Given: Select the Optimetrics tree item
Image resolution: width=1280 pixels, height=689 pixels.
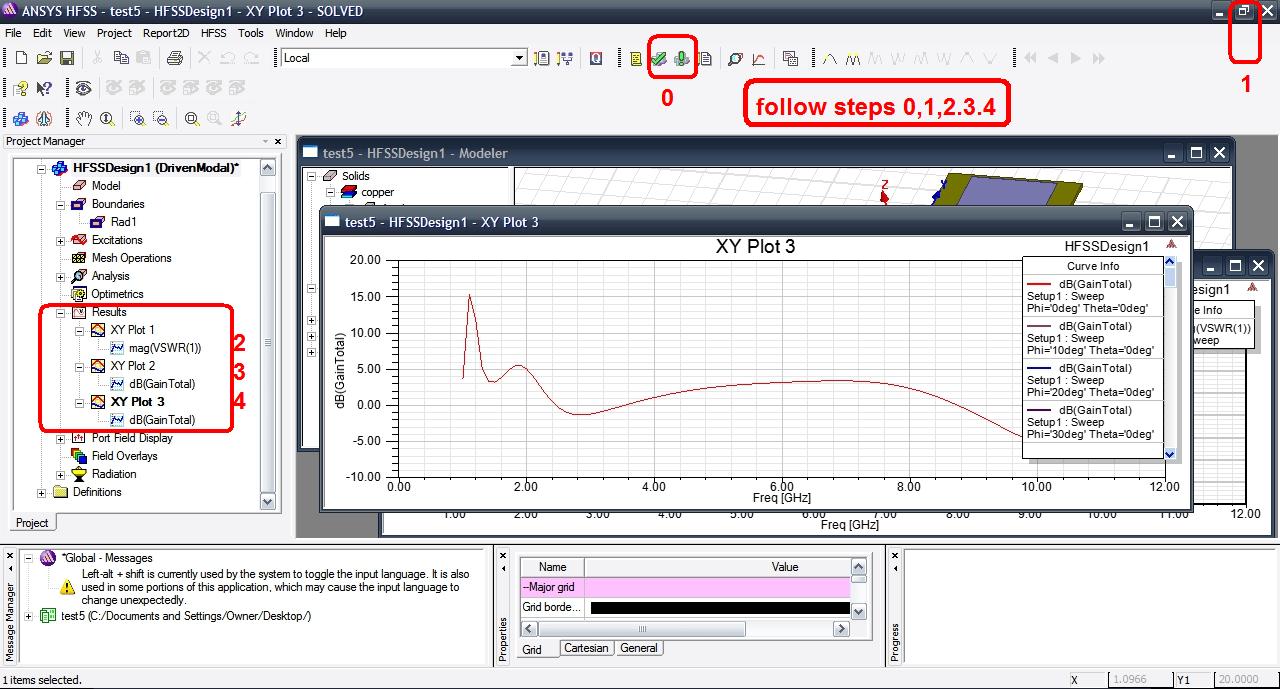Looking at the screenshot, I should pos(117,294).
